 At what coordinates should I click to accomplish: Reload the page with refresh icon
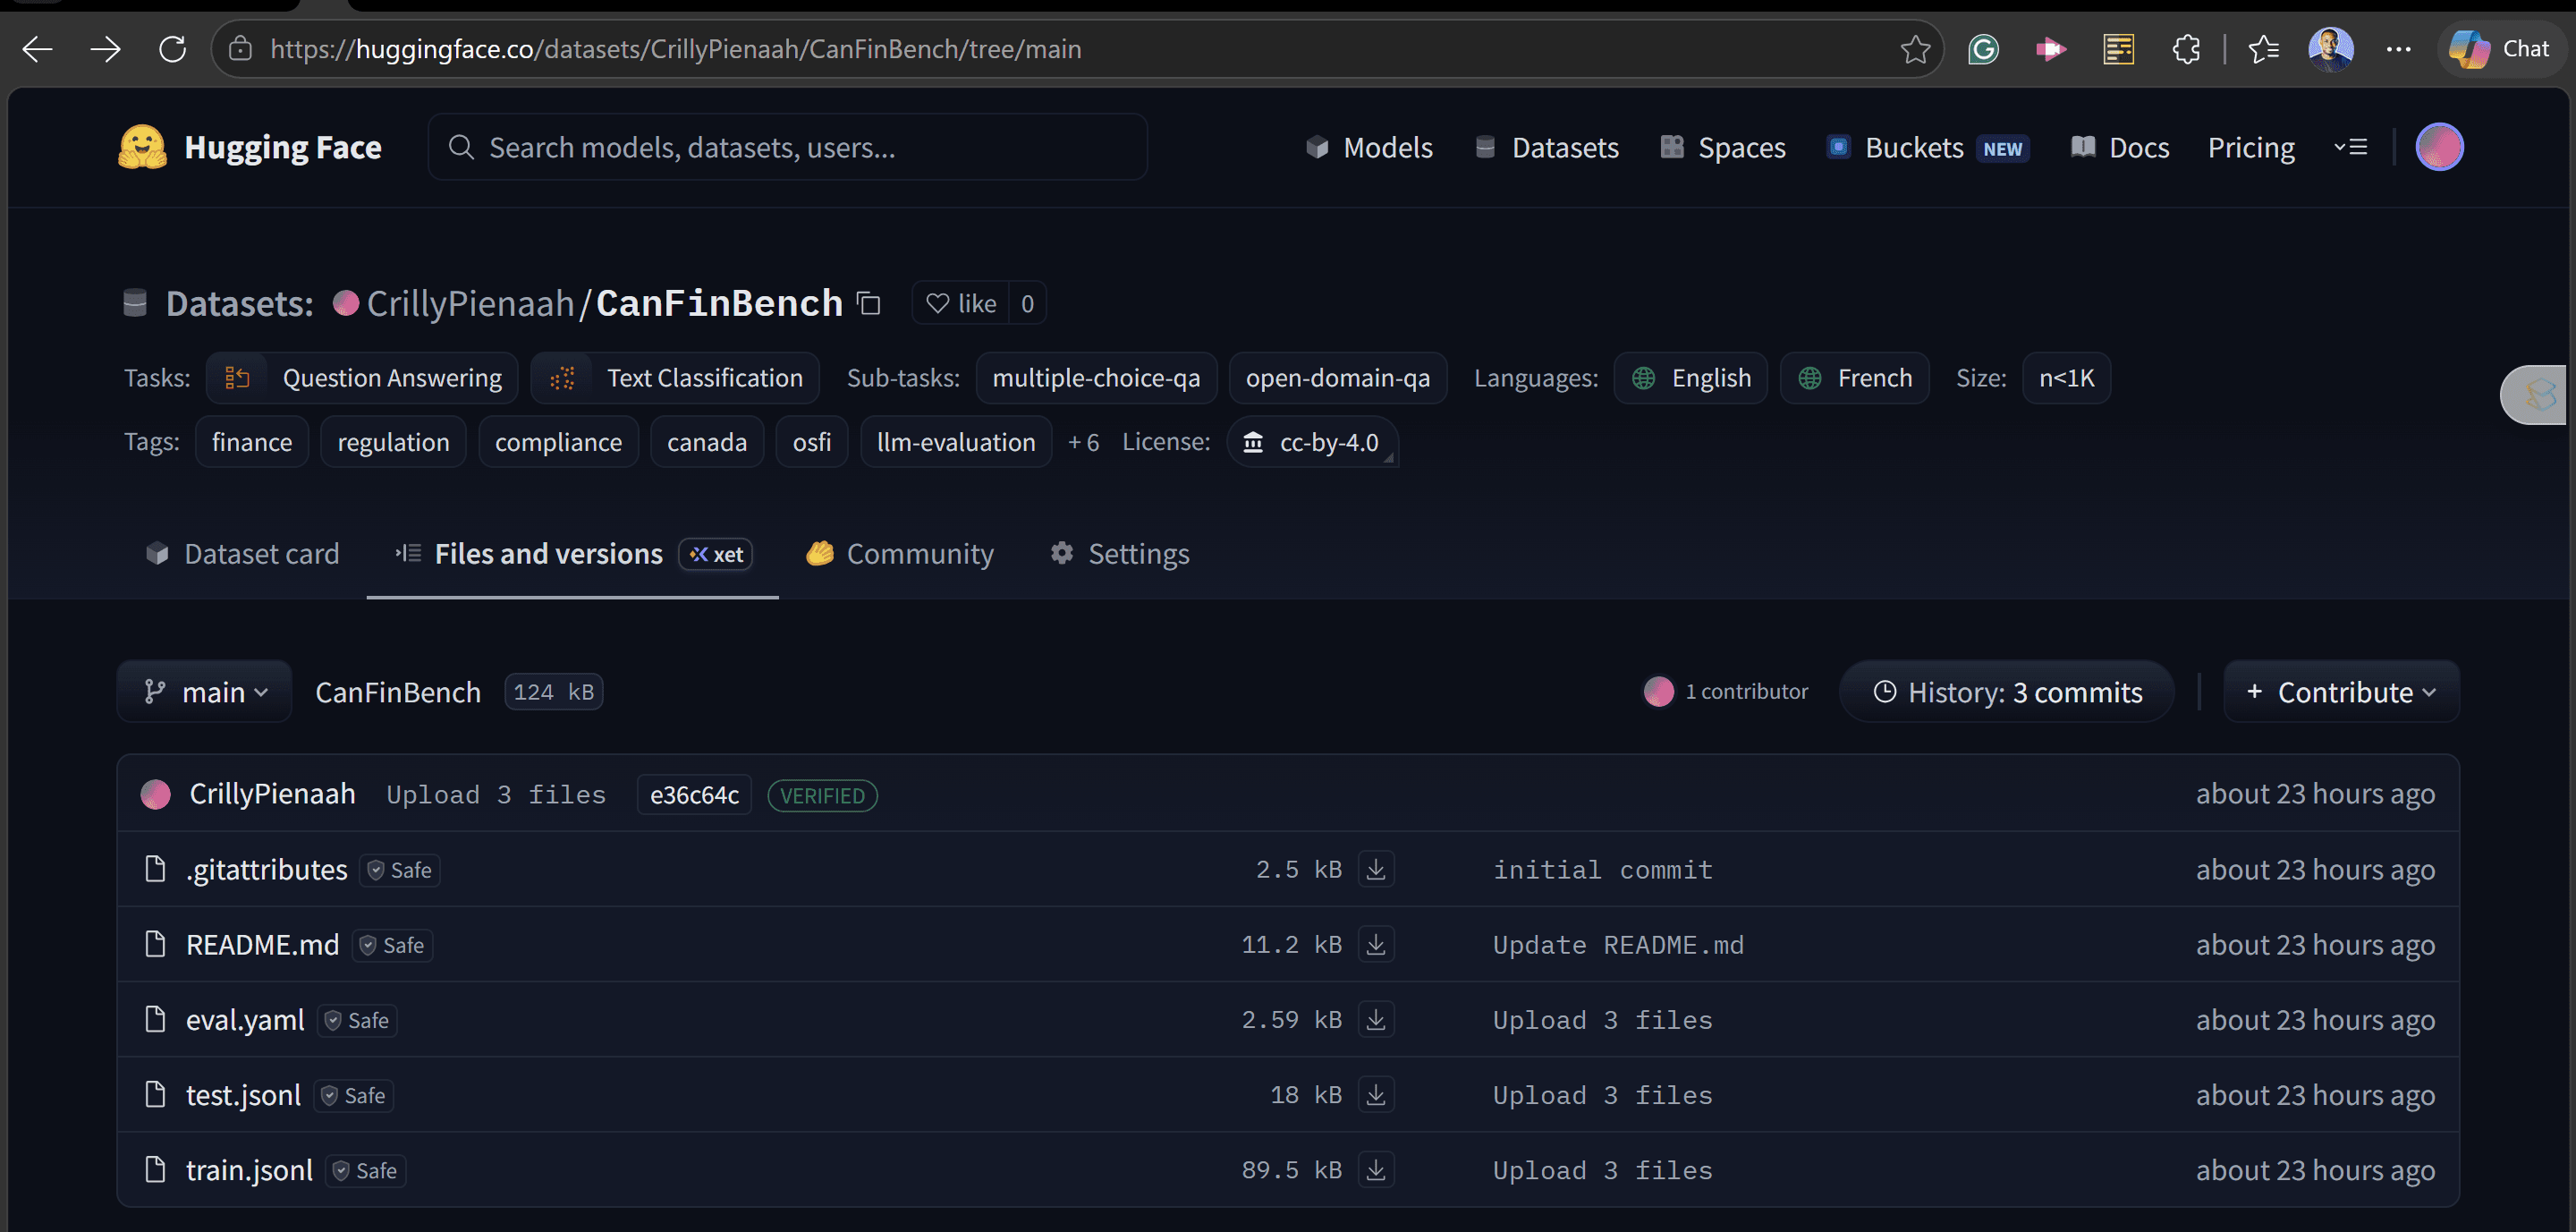[172, 49]
